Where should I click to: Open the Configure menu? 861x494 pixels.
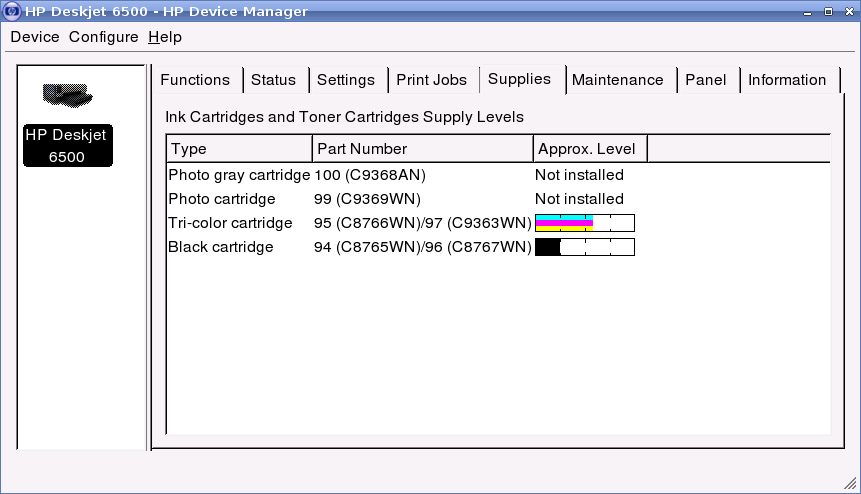(x=103, y=37)
